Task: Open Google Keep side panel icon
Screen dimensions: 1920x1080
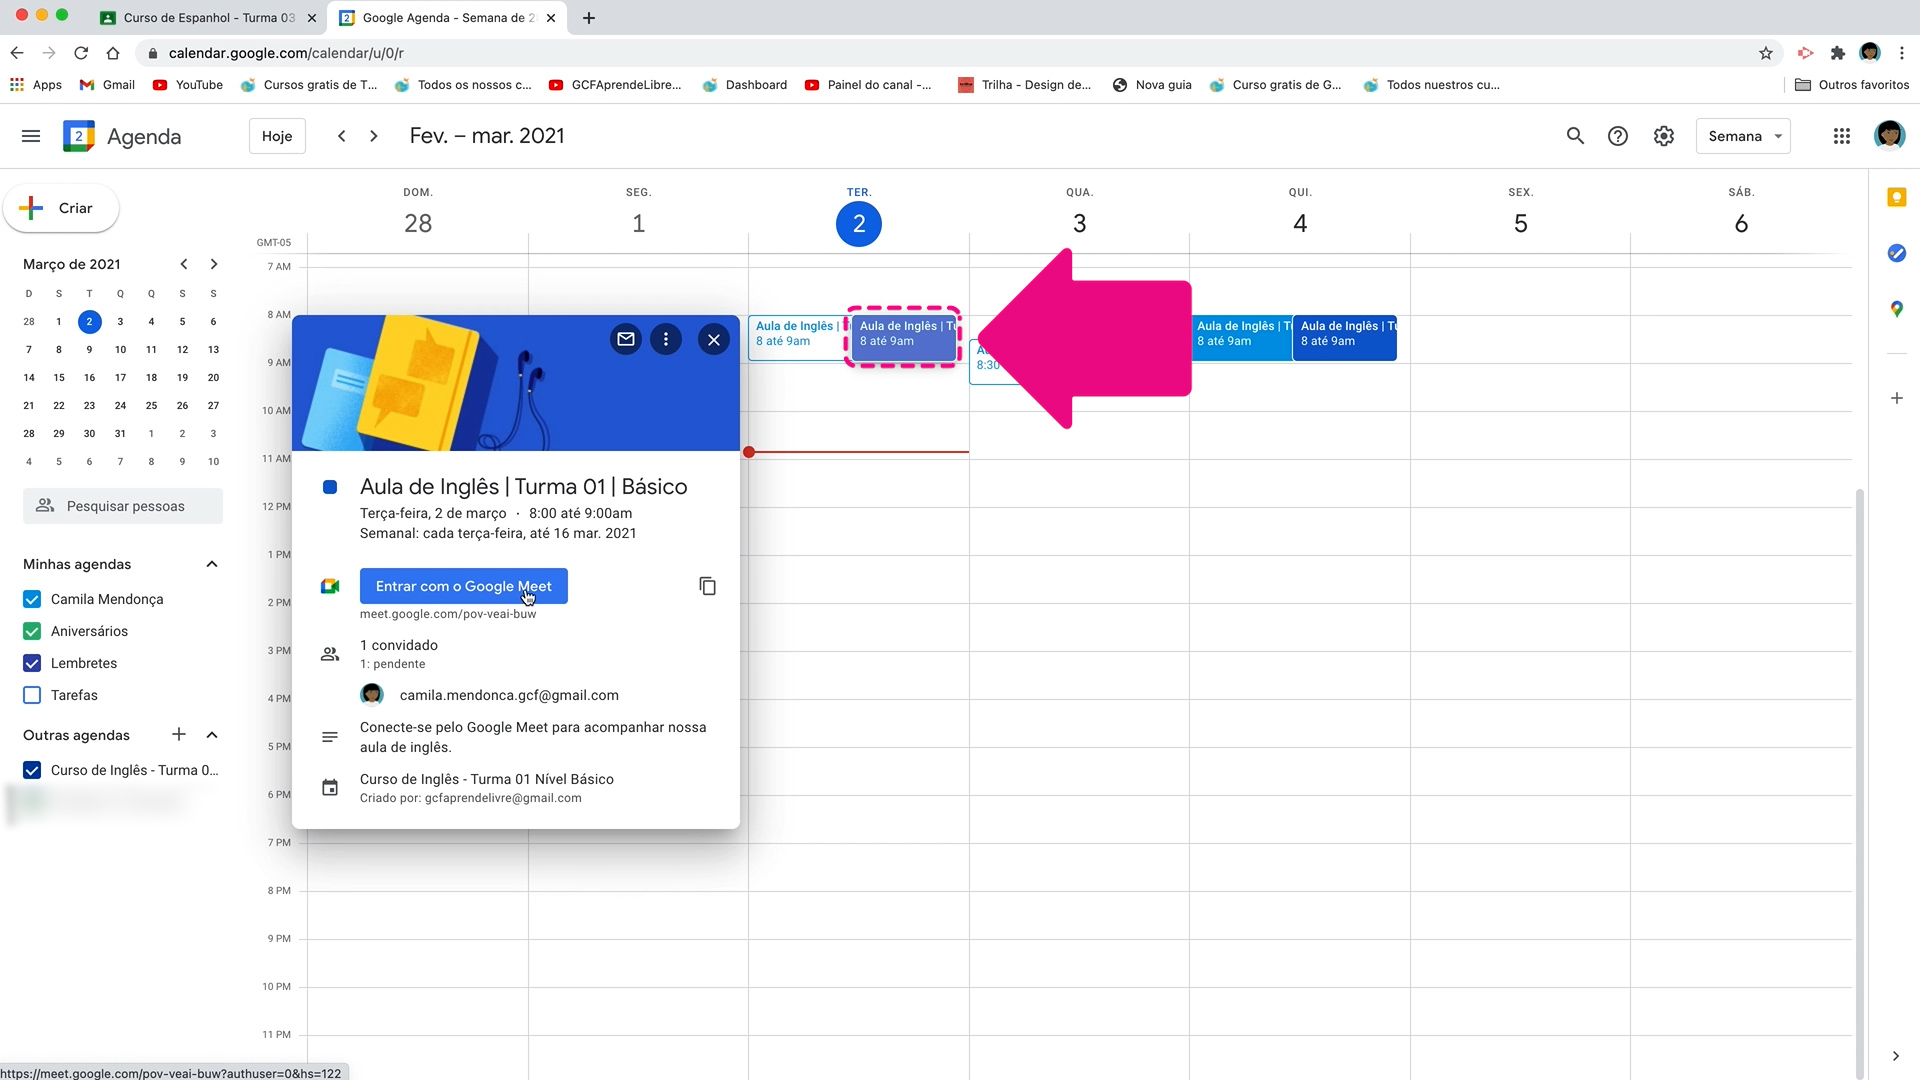Action: [1896, 197]
